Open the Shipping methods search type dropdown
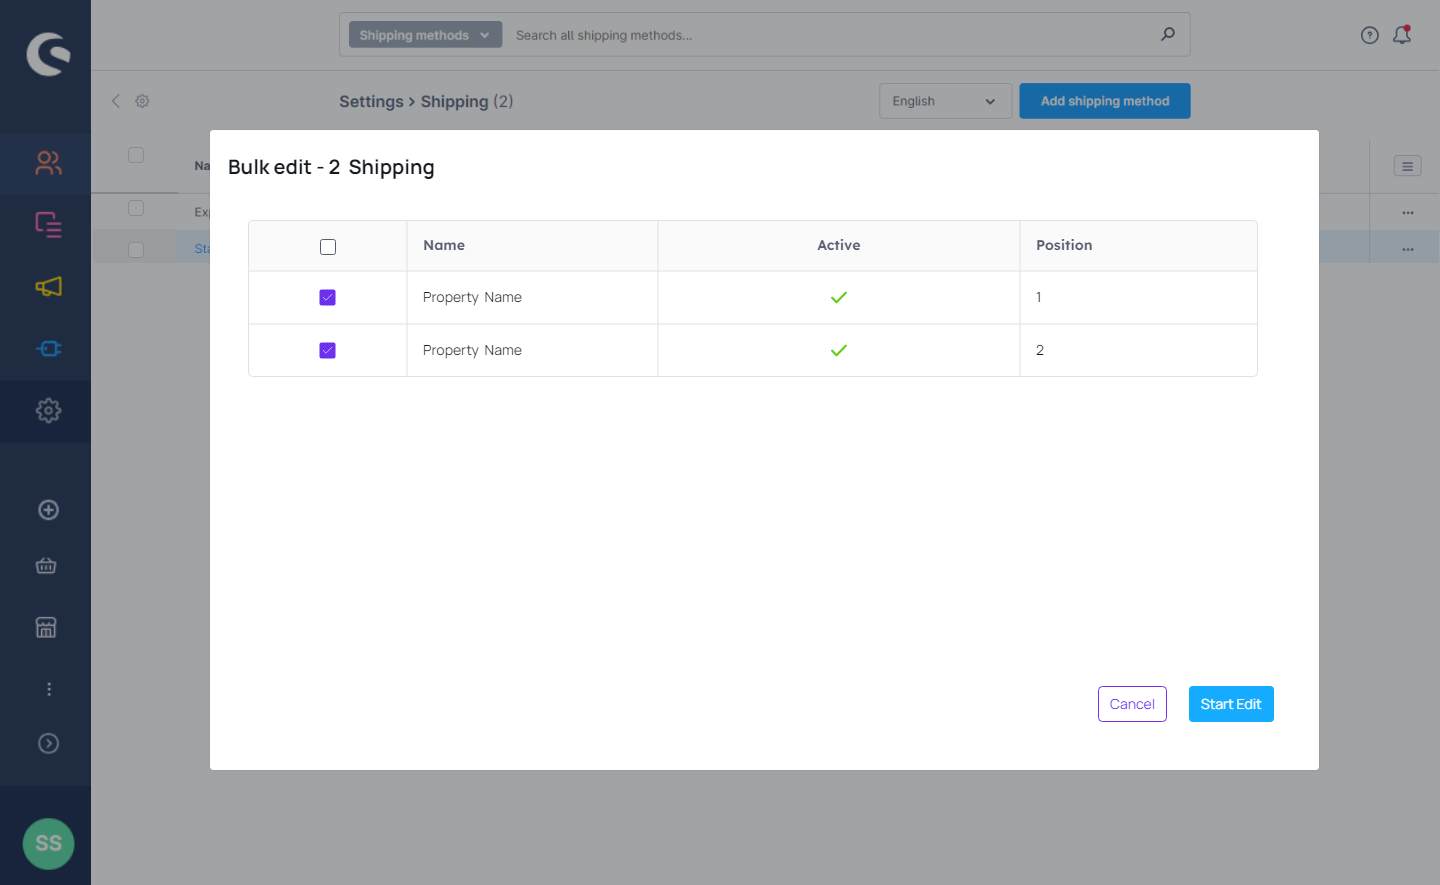Image resolution: width=1440 pixels, height=885 pixels. pyautogui.click(x=425, y=35)
